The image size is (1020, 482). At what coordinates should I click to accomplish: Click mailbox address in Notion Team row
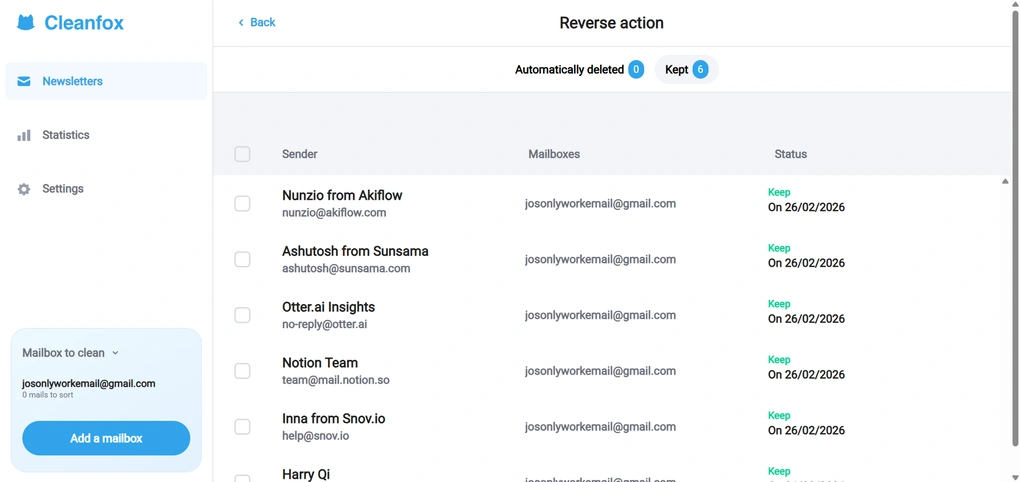click(x=600, y=371)
